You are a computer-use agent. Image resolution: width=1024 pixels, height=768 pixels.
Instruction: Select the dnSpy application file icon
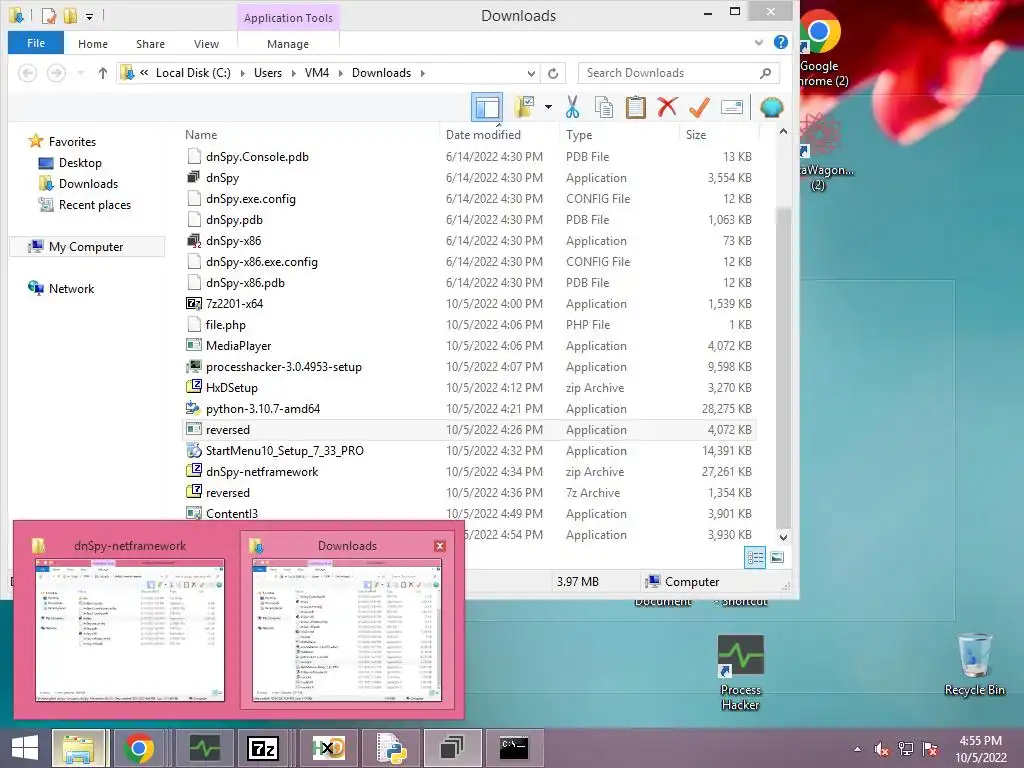(193, 178)
